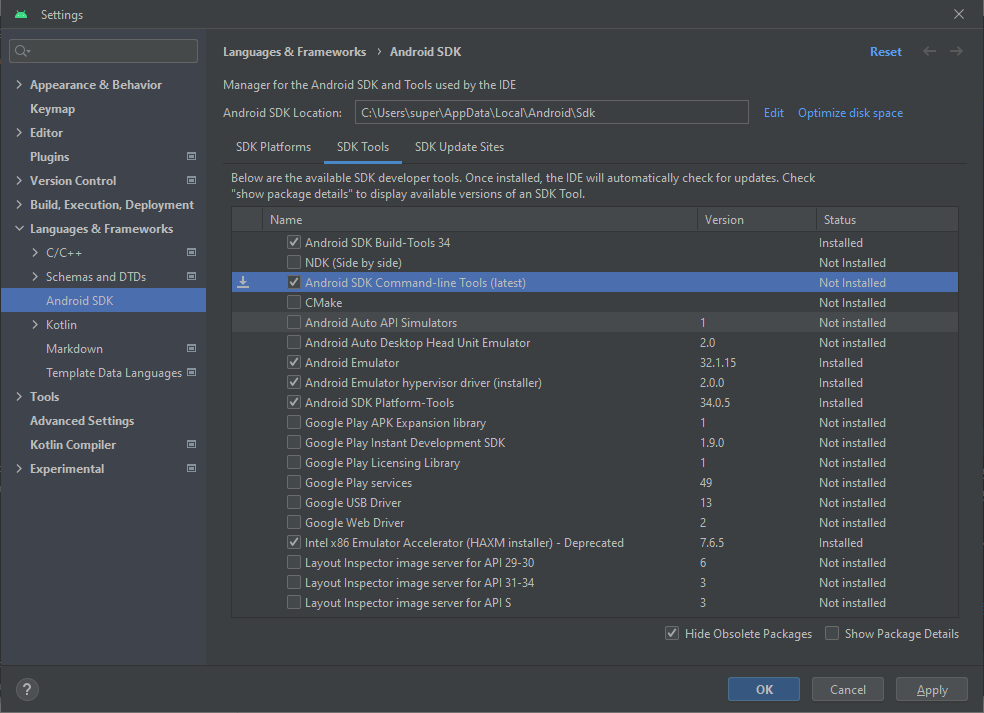
Task: Expand the Appearance & Behavior section
Action: pos(20,85)
